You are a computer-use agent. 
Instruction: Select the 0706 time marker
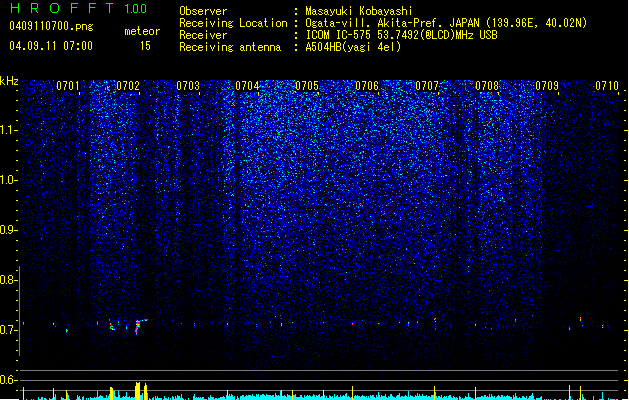367,86
